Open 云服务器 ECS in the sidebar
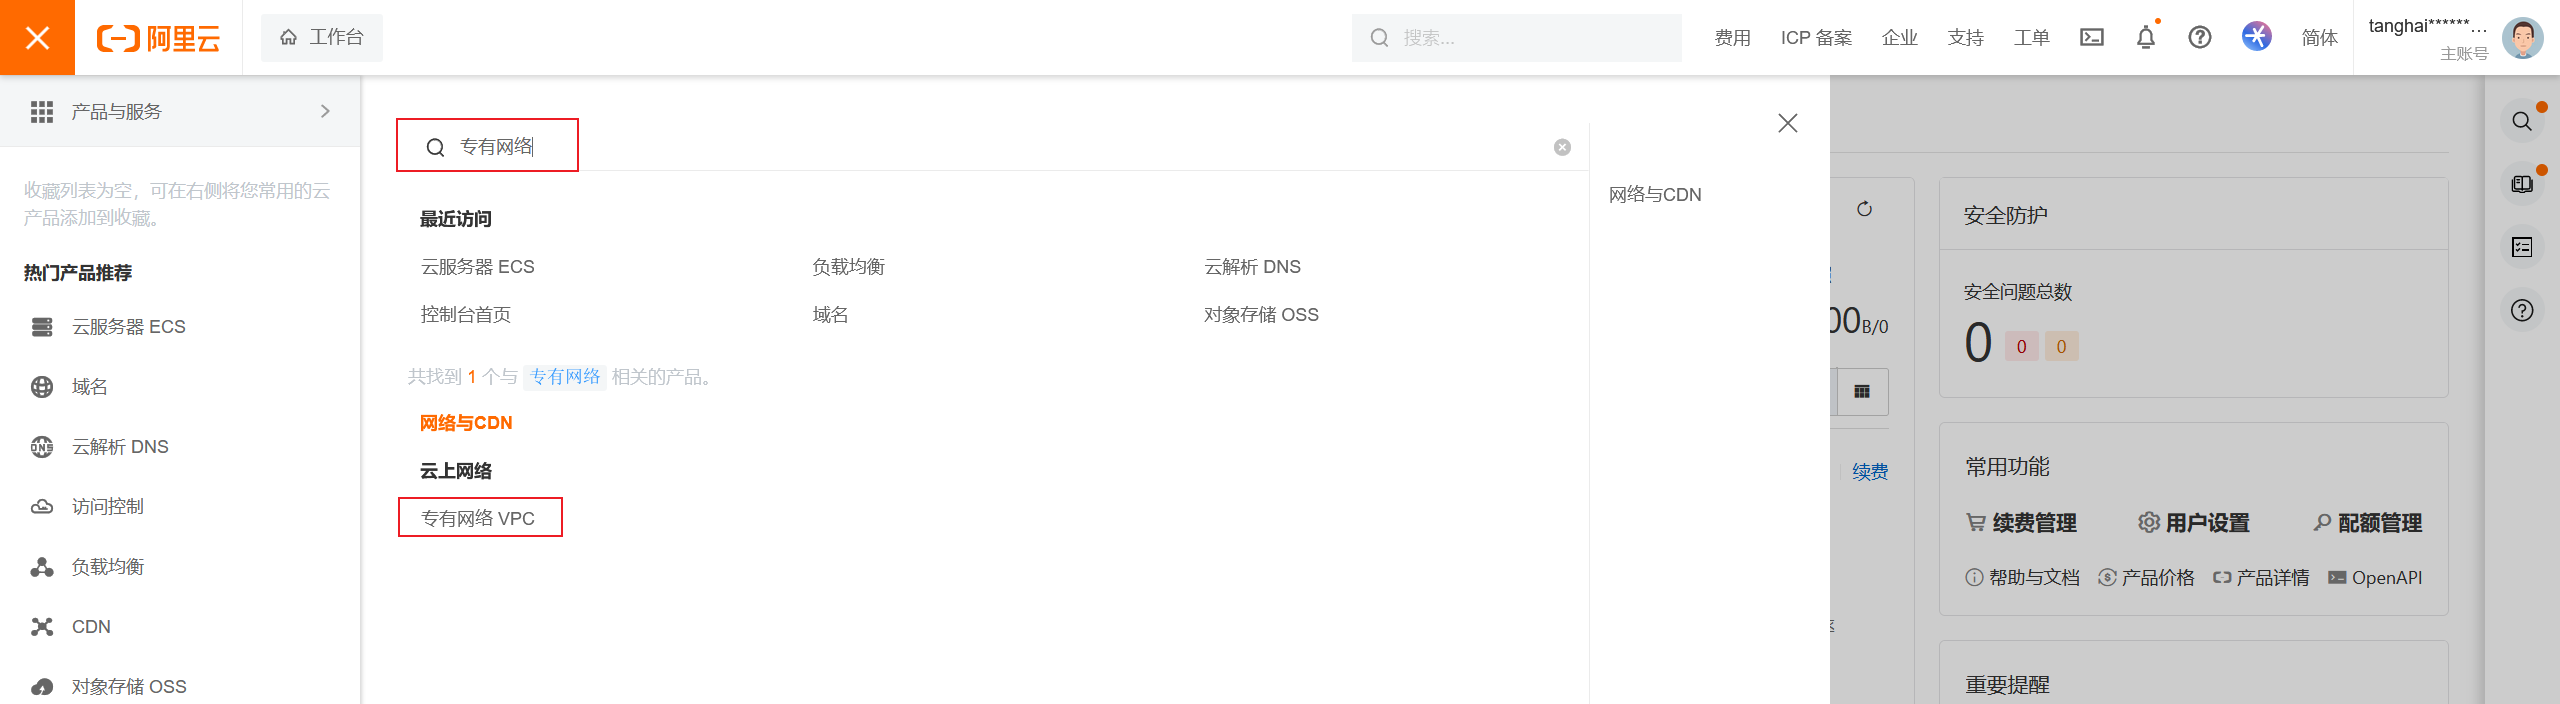 pos(128,327)
